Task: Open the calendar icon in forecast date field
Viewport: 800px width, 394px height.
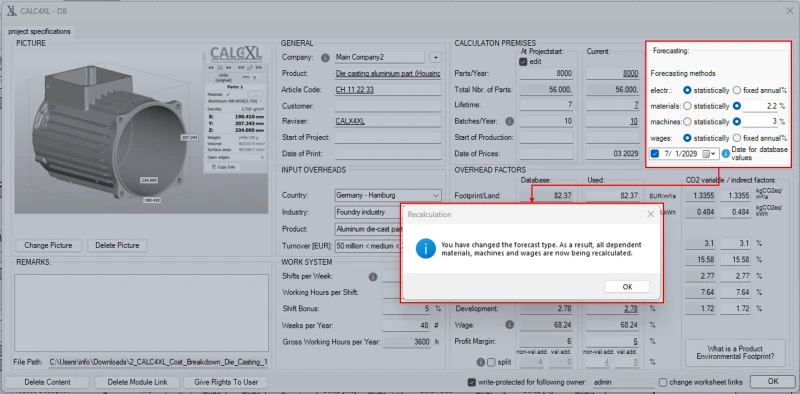Action: tap(706, 154)
